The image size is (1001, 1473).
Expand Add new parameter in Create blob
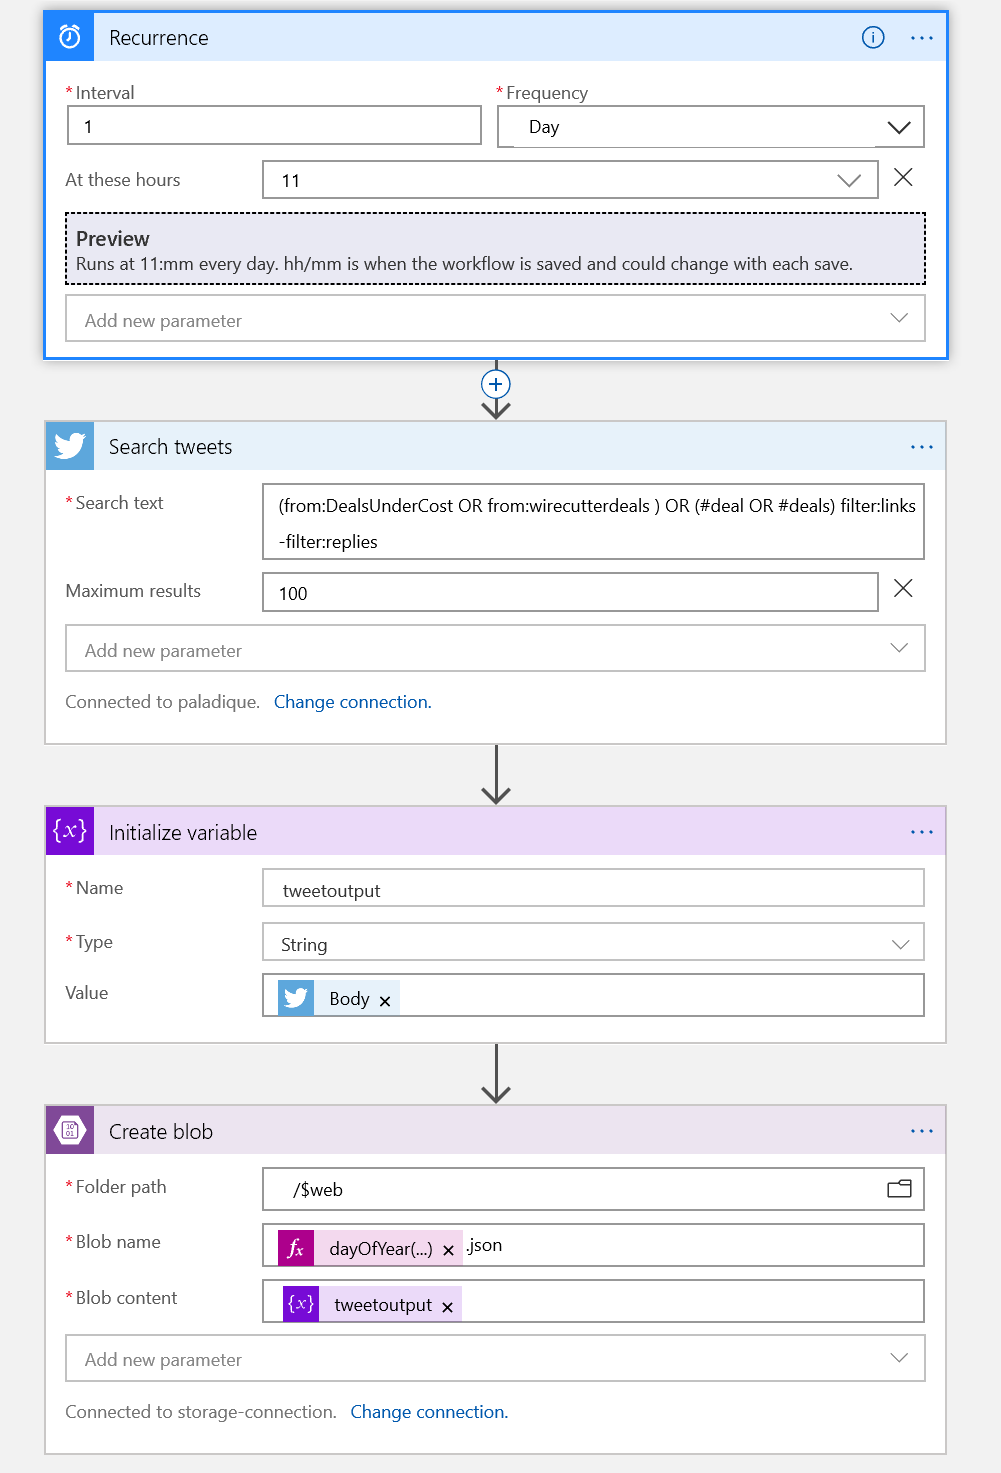(897, 1358)
